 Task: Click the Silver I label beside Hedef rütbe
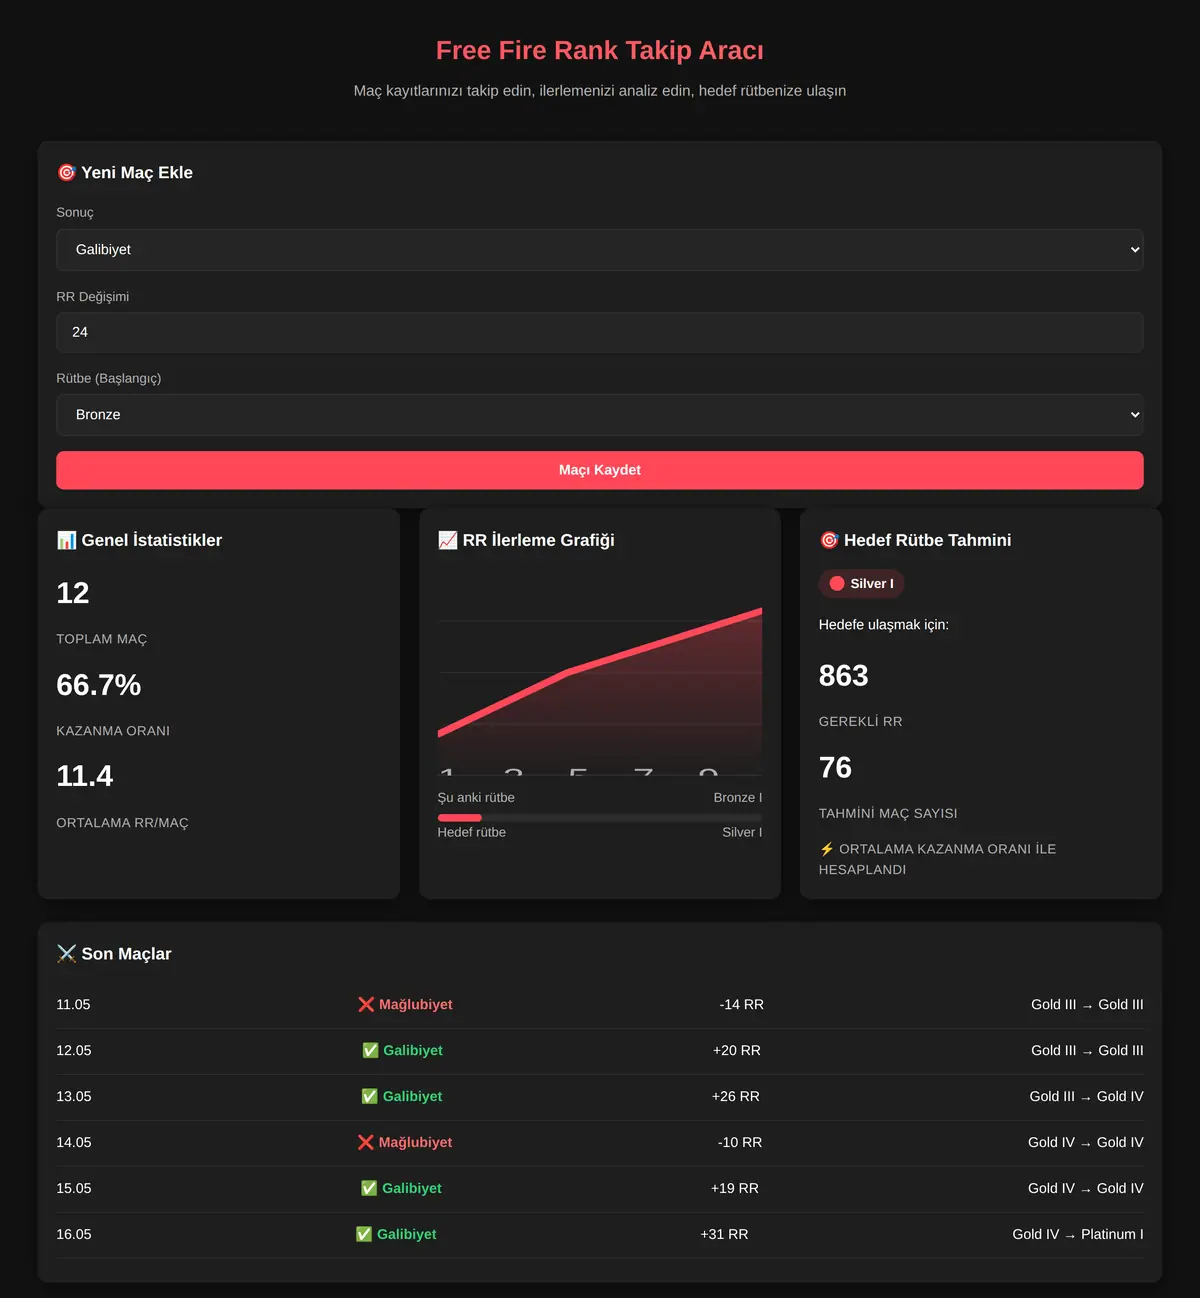click(x=742, y=832)
